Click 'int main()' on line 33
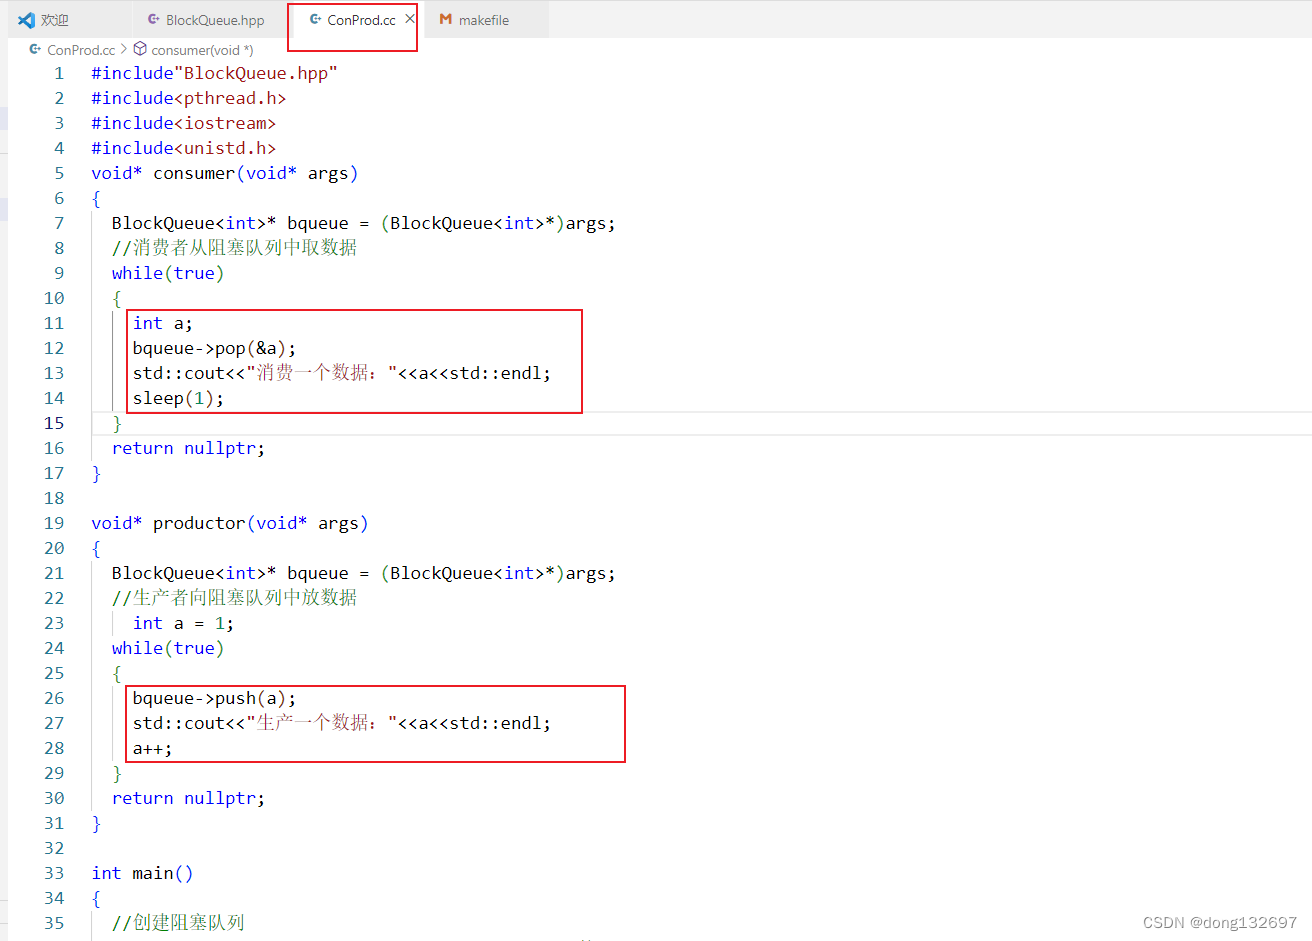The width and height of the screenshot is (1312, 941). (x=143, y=873)
